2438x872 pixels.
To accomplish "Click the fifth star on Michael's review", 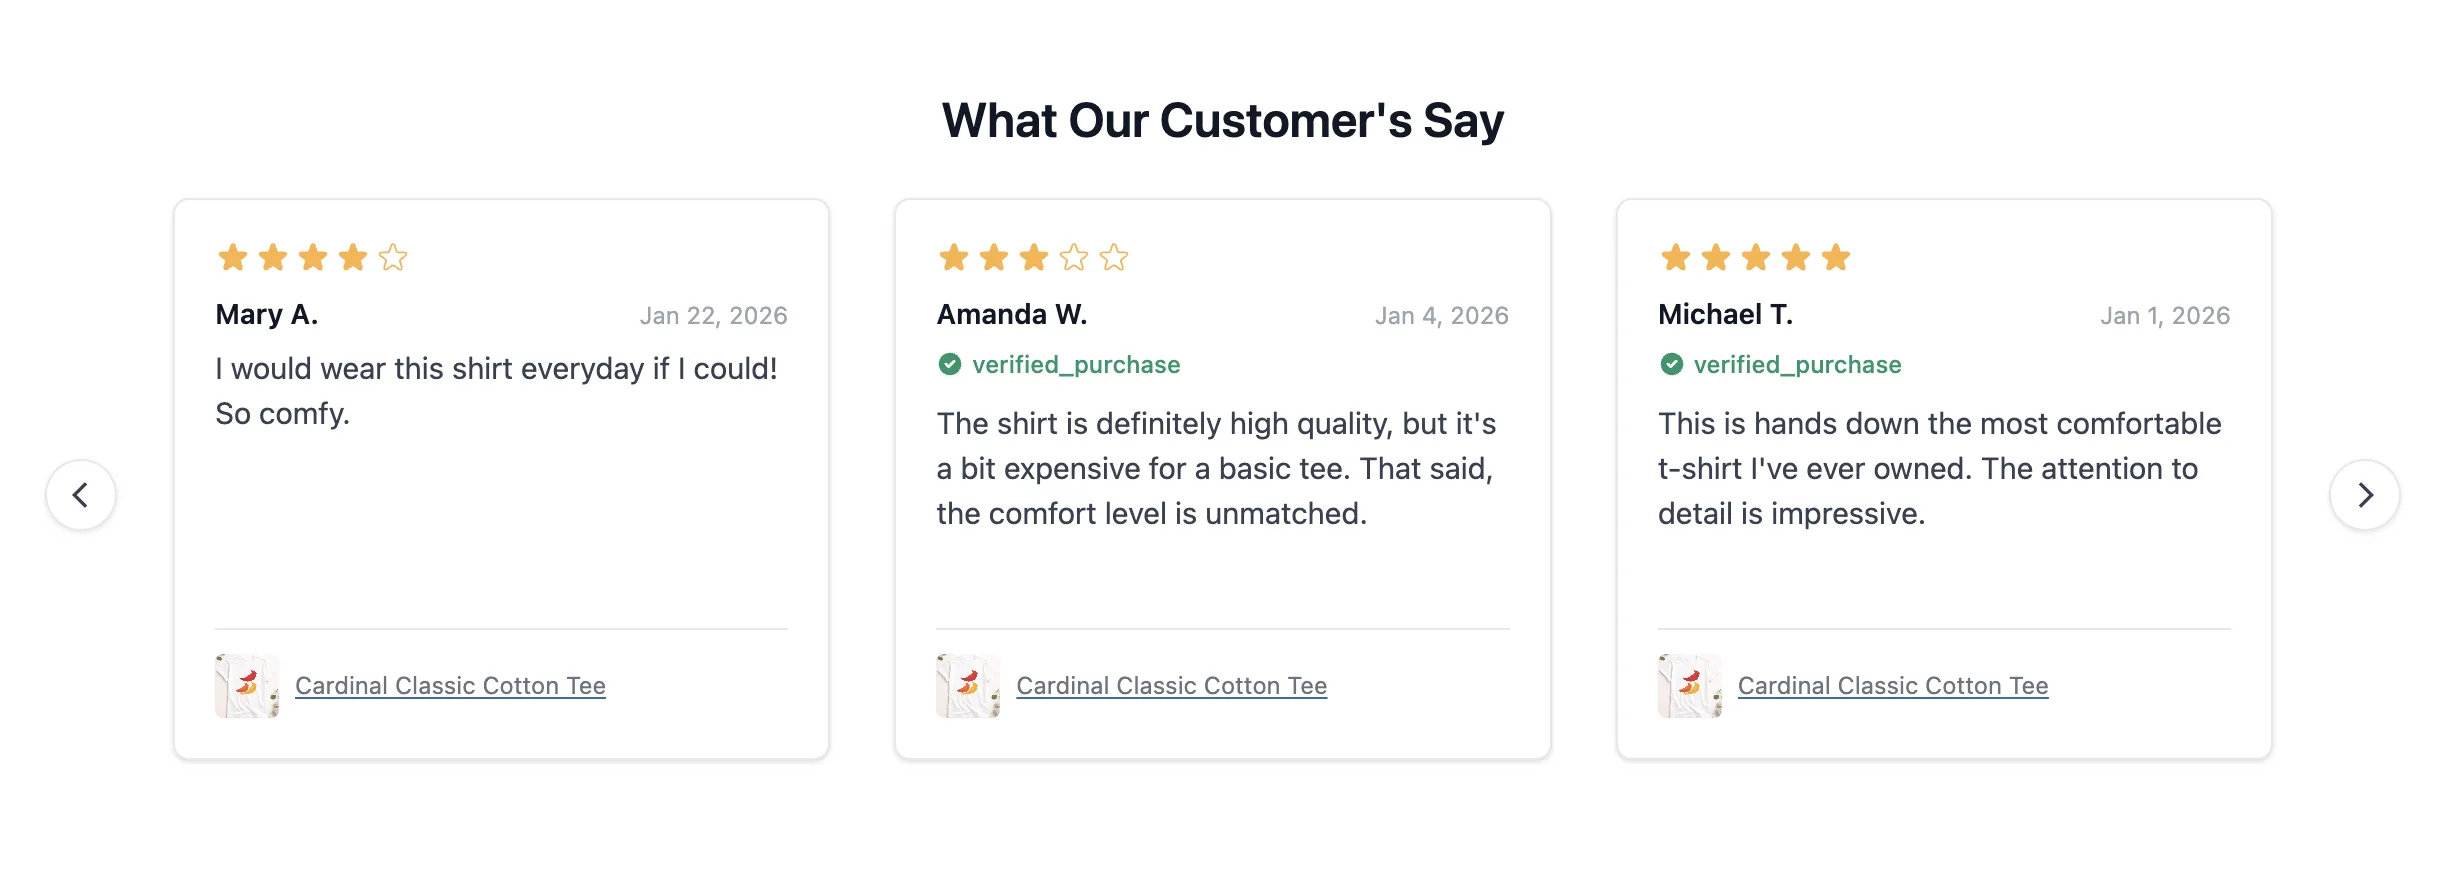I will [1836, 258].
